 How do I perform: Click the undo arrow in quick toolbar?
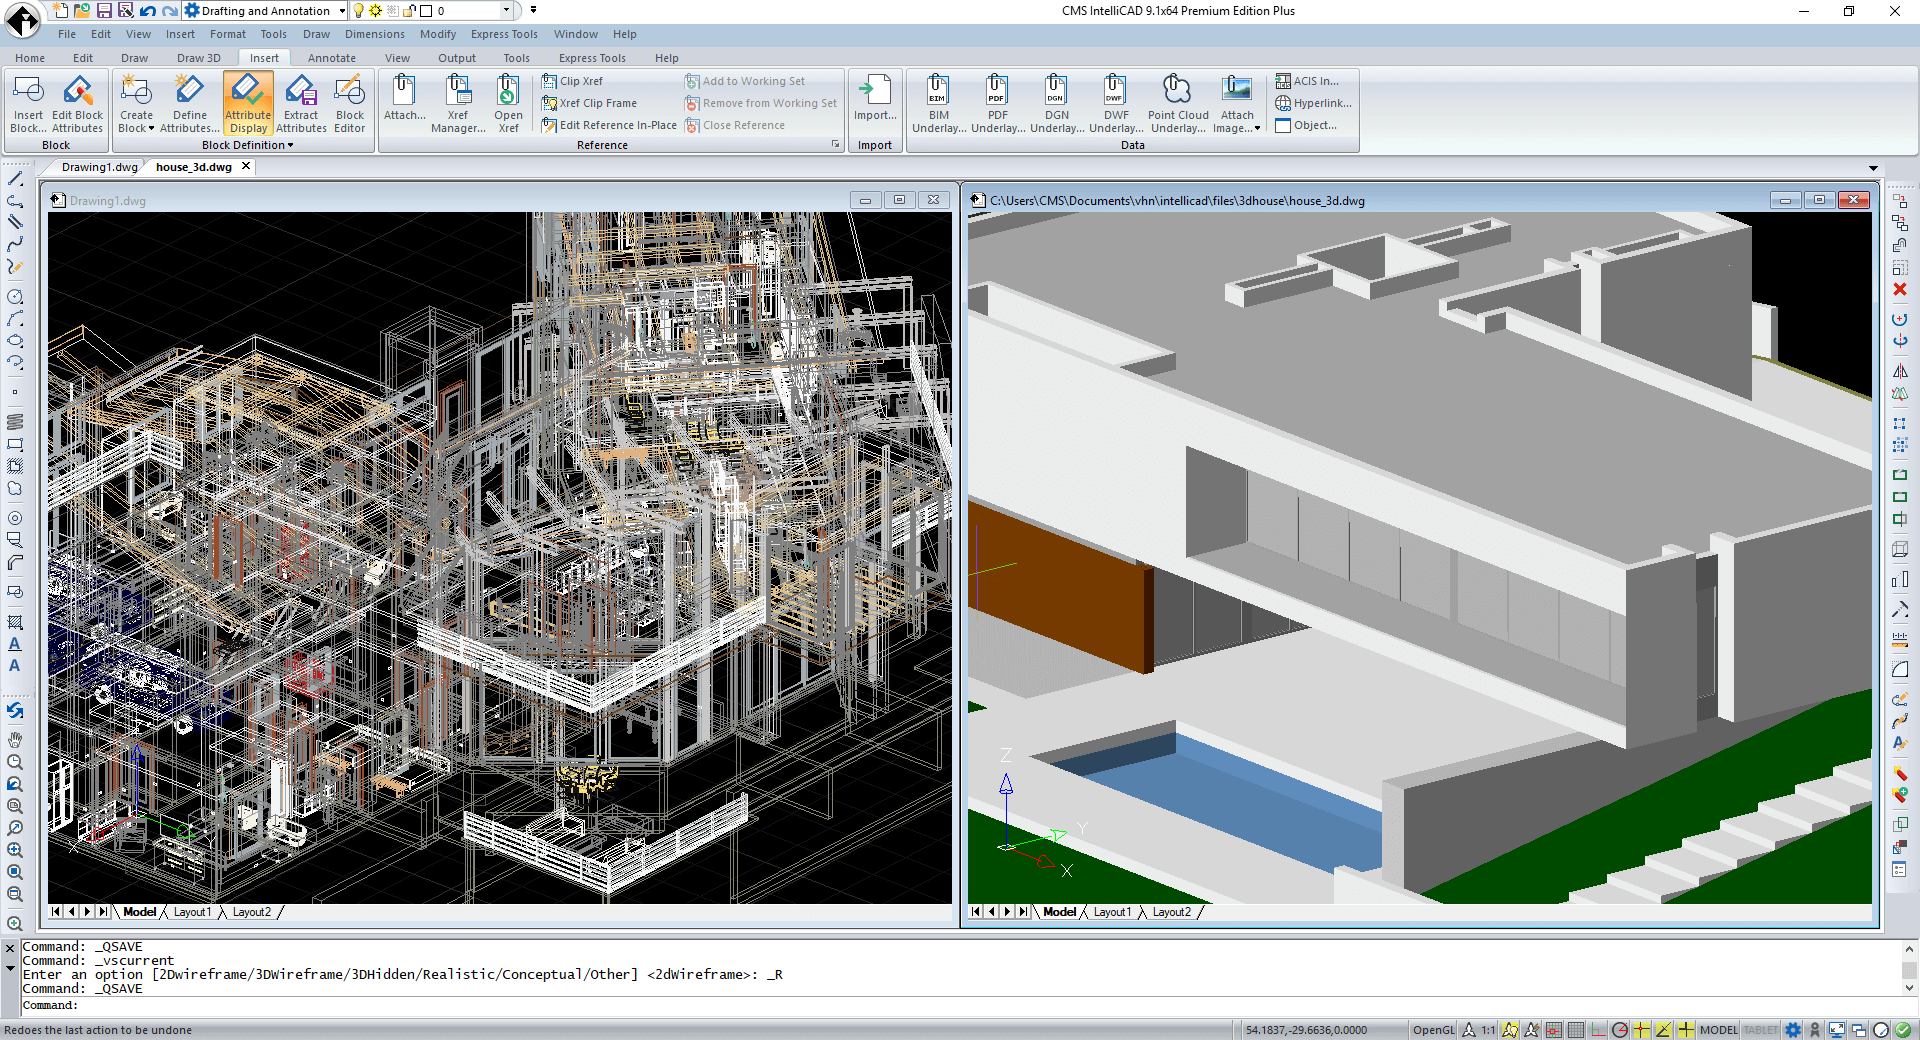148,11
